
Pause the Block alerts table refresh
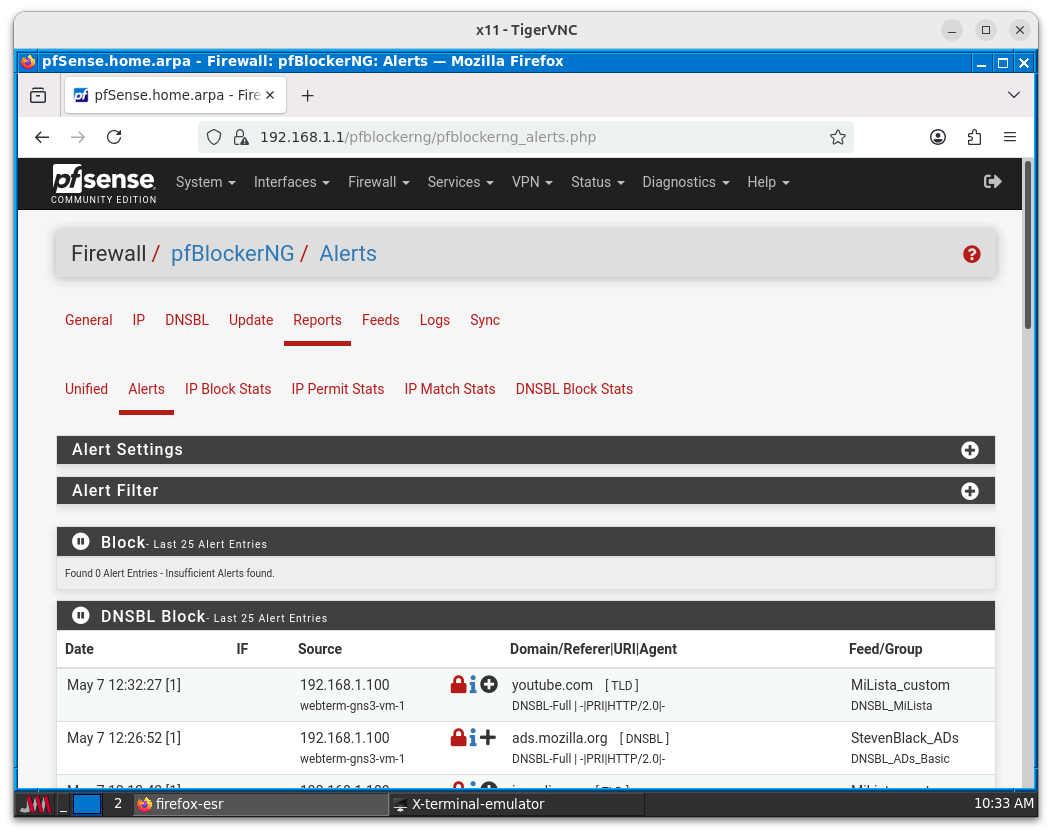[81, 541]
